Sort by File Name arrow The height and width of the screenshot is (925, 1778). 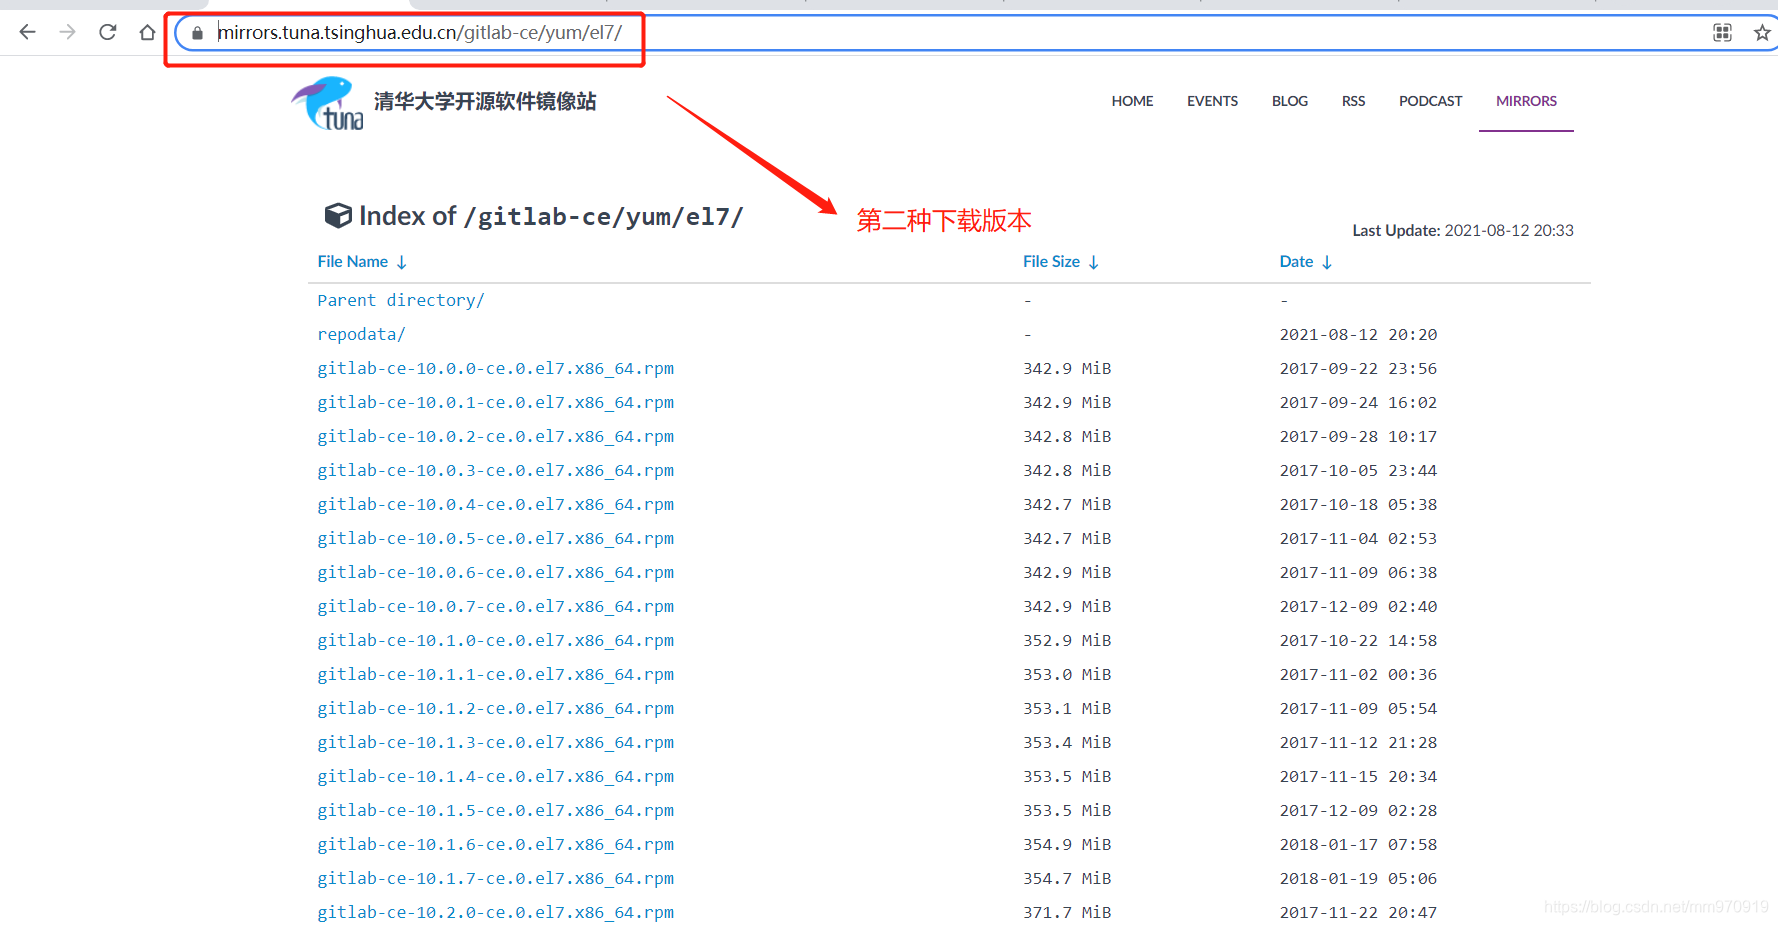click(402, 262)
